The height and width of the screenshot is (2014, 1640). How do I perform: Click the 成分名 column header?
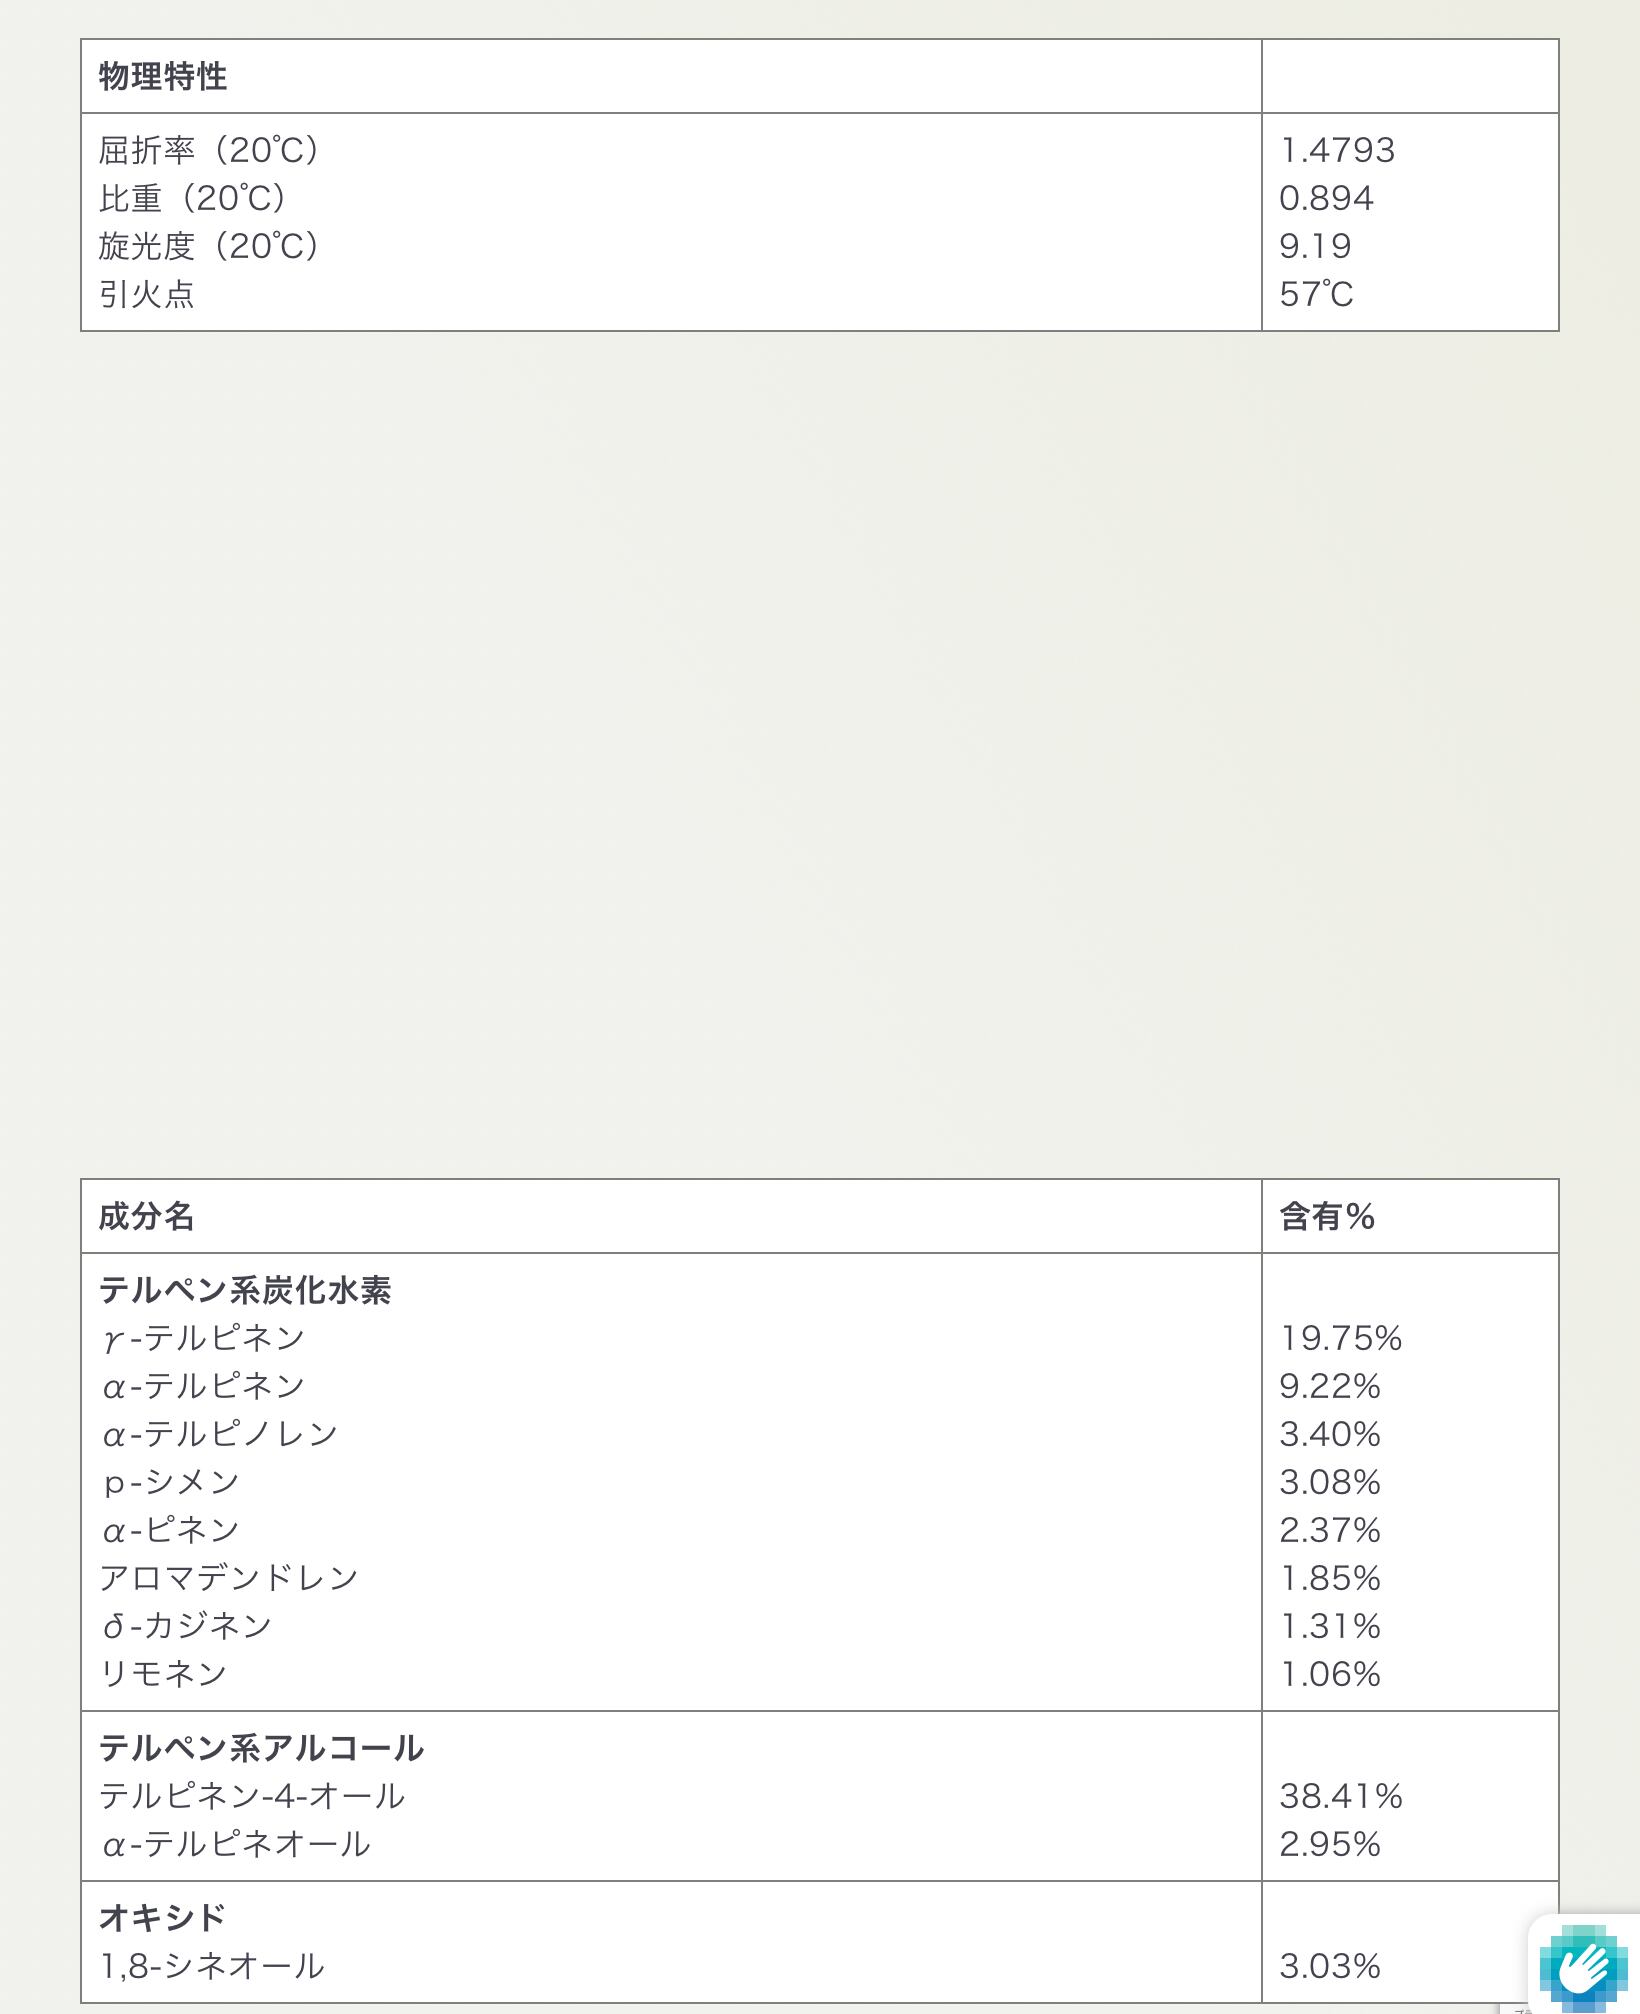point(146,1216)
